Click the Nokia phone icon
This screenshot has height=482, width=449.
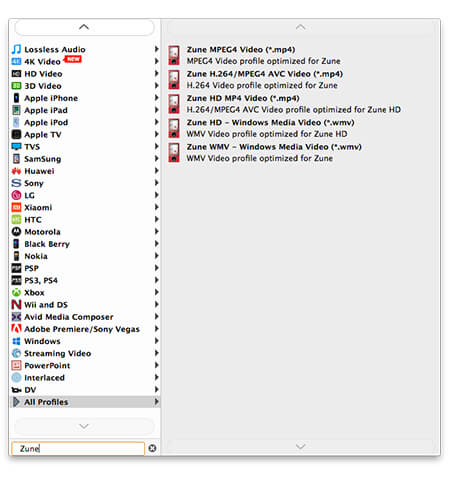click(16, 256)
